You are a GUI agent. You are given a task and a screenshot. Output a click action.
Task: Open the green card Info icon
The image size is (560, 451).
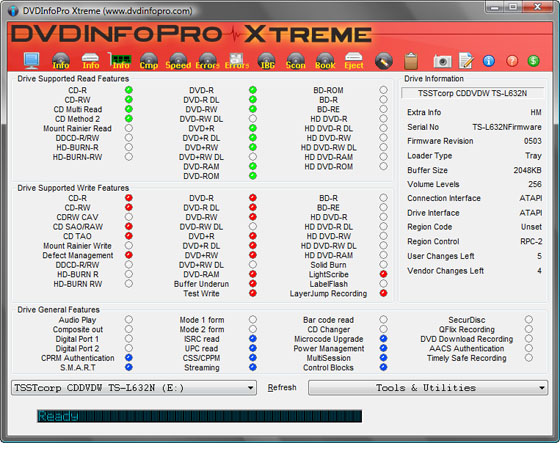(120, 61)
